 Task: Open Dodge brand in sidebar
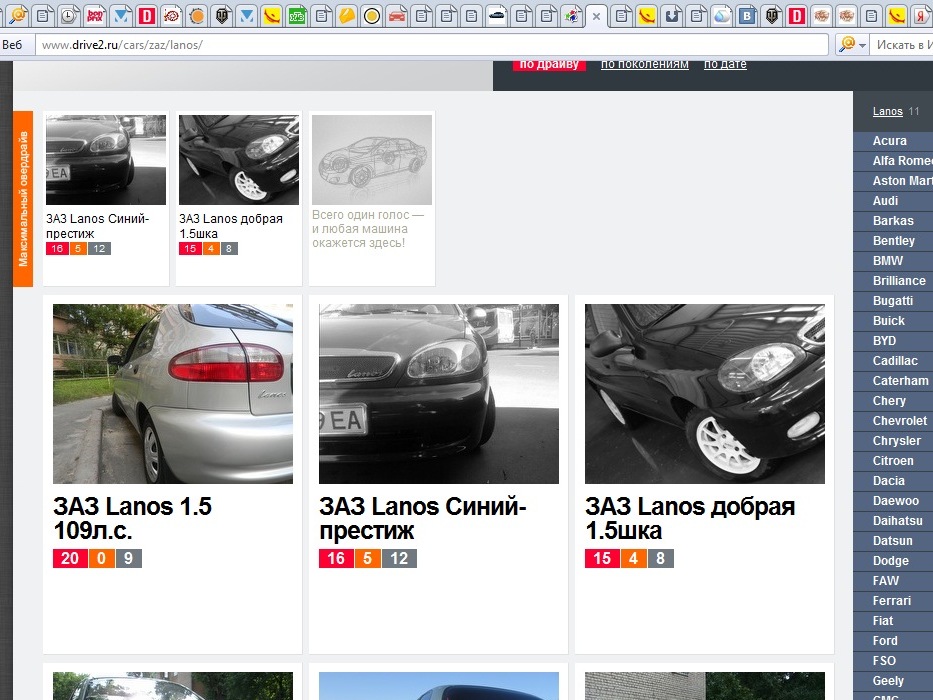(893, 561)
